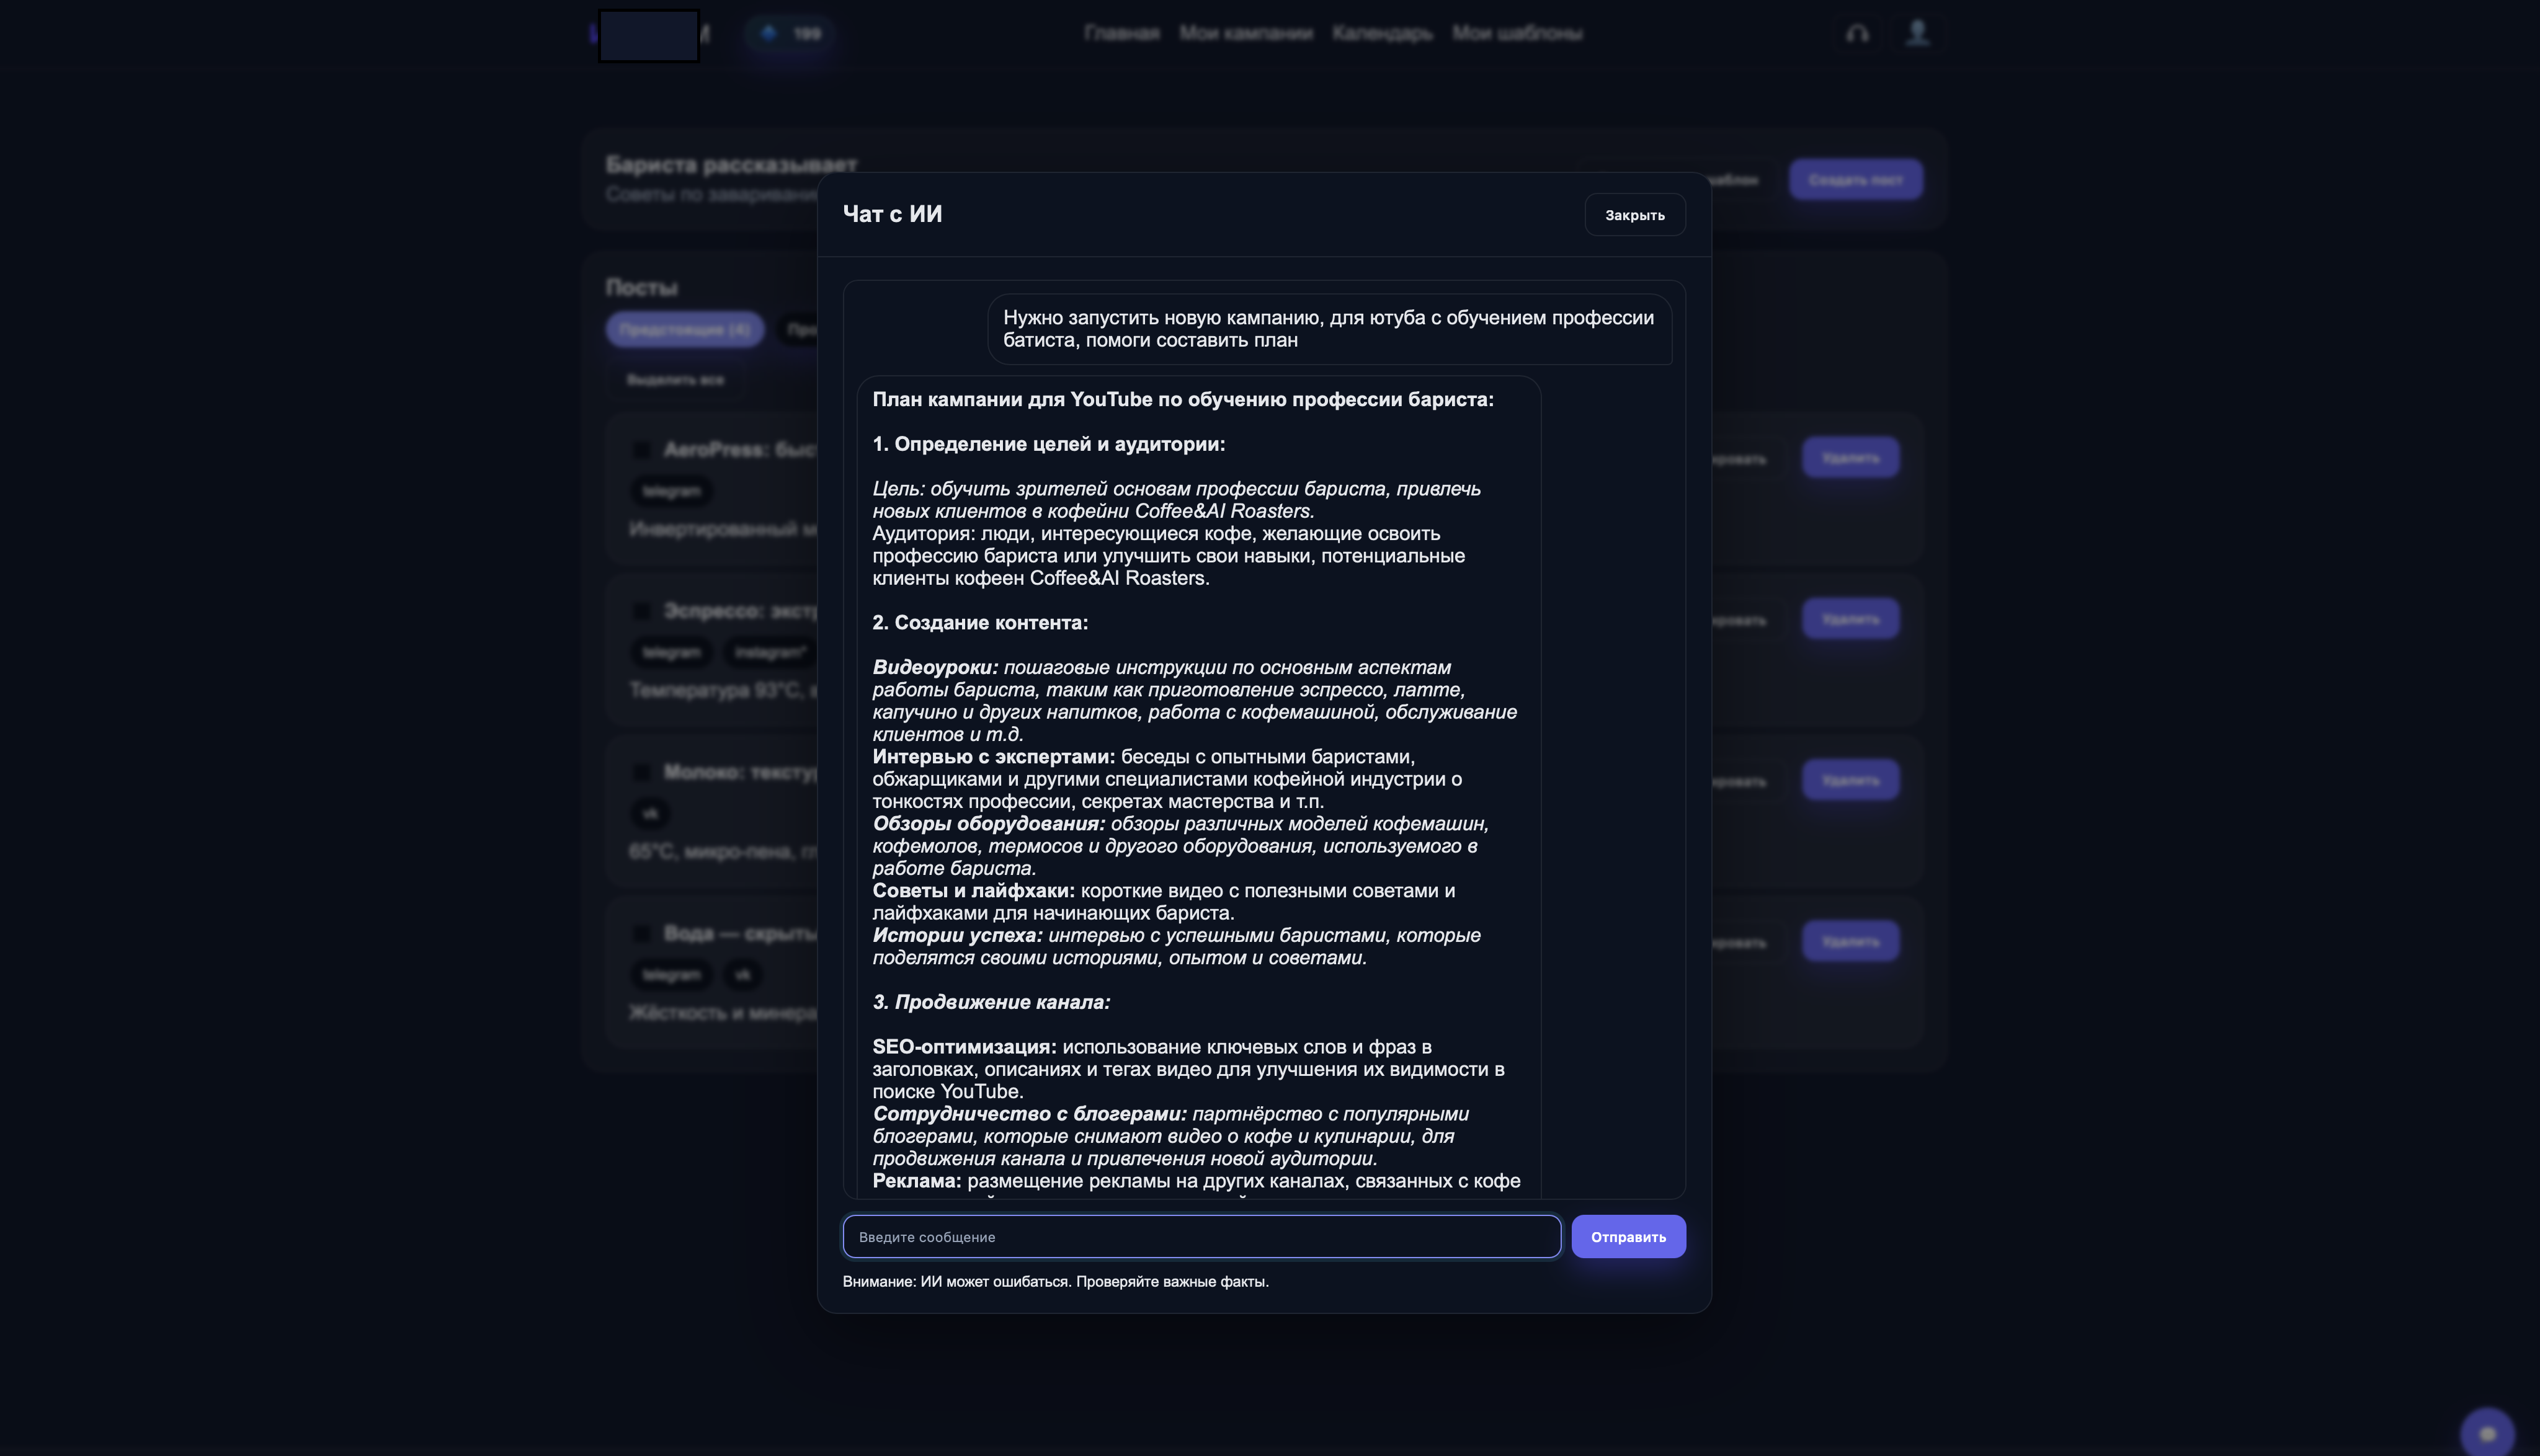Tick the checkbox beside Вода post

tap(642, 933)
